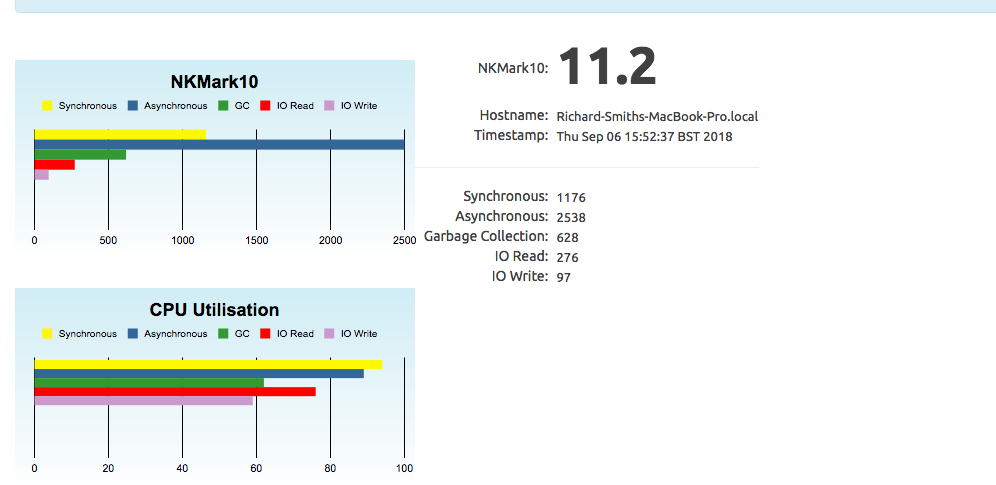Viewport: 996px width, 485px height.
Task: Click the 2500 axis label in NKMark10 chart
Action: [x=405, y=241]
